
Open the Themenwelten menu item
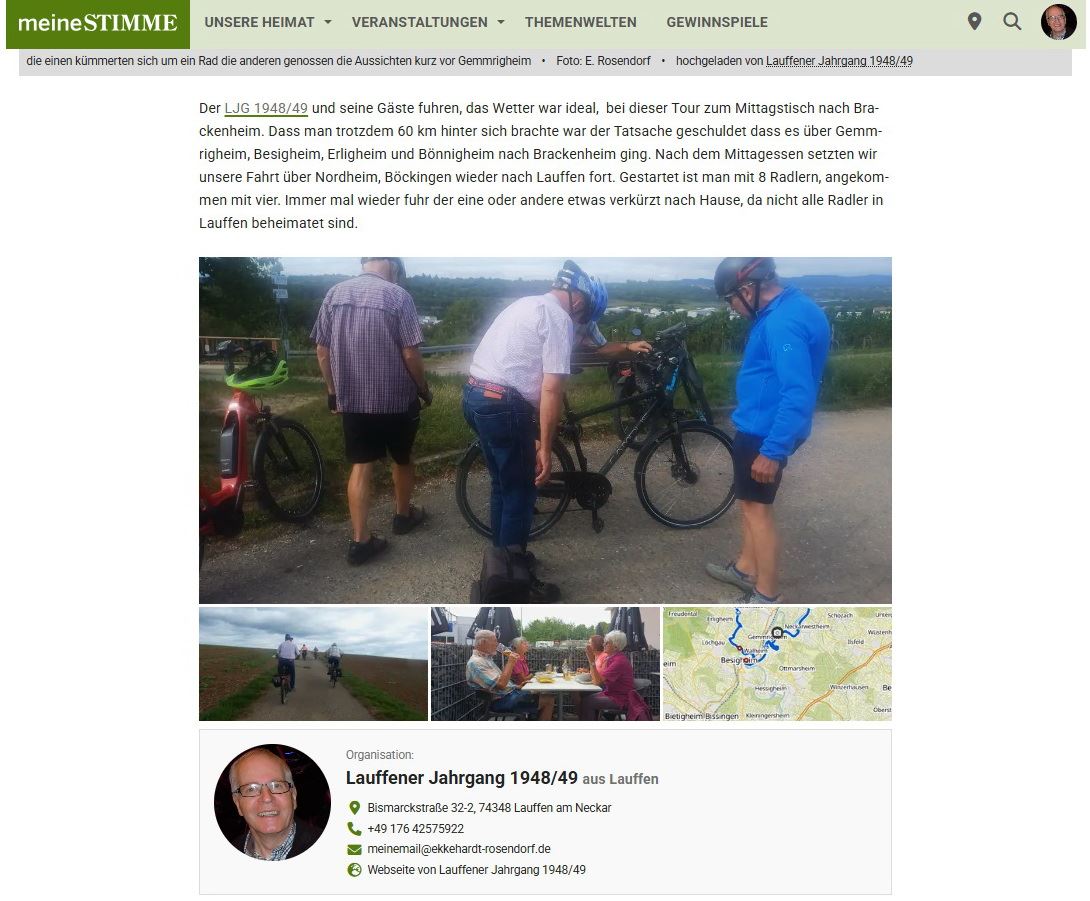point(580,22)
